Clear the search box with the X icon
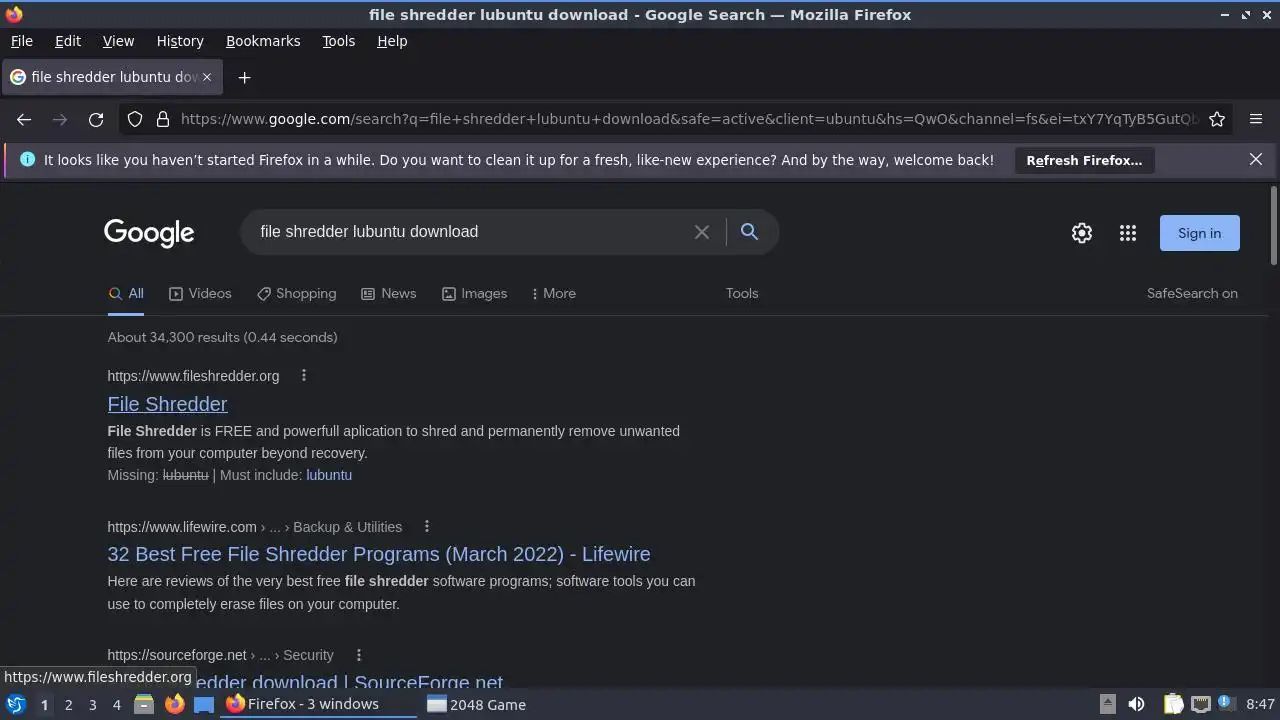 click(702, 232)
